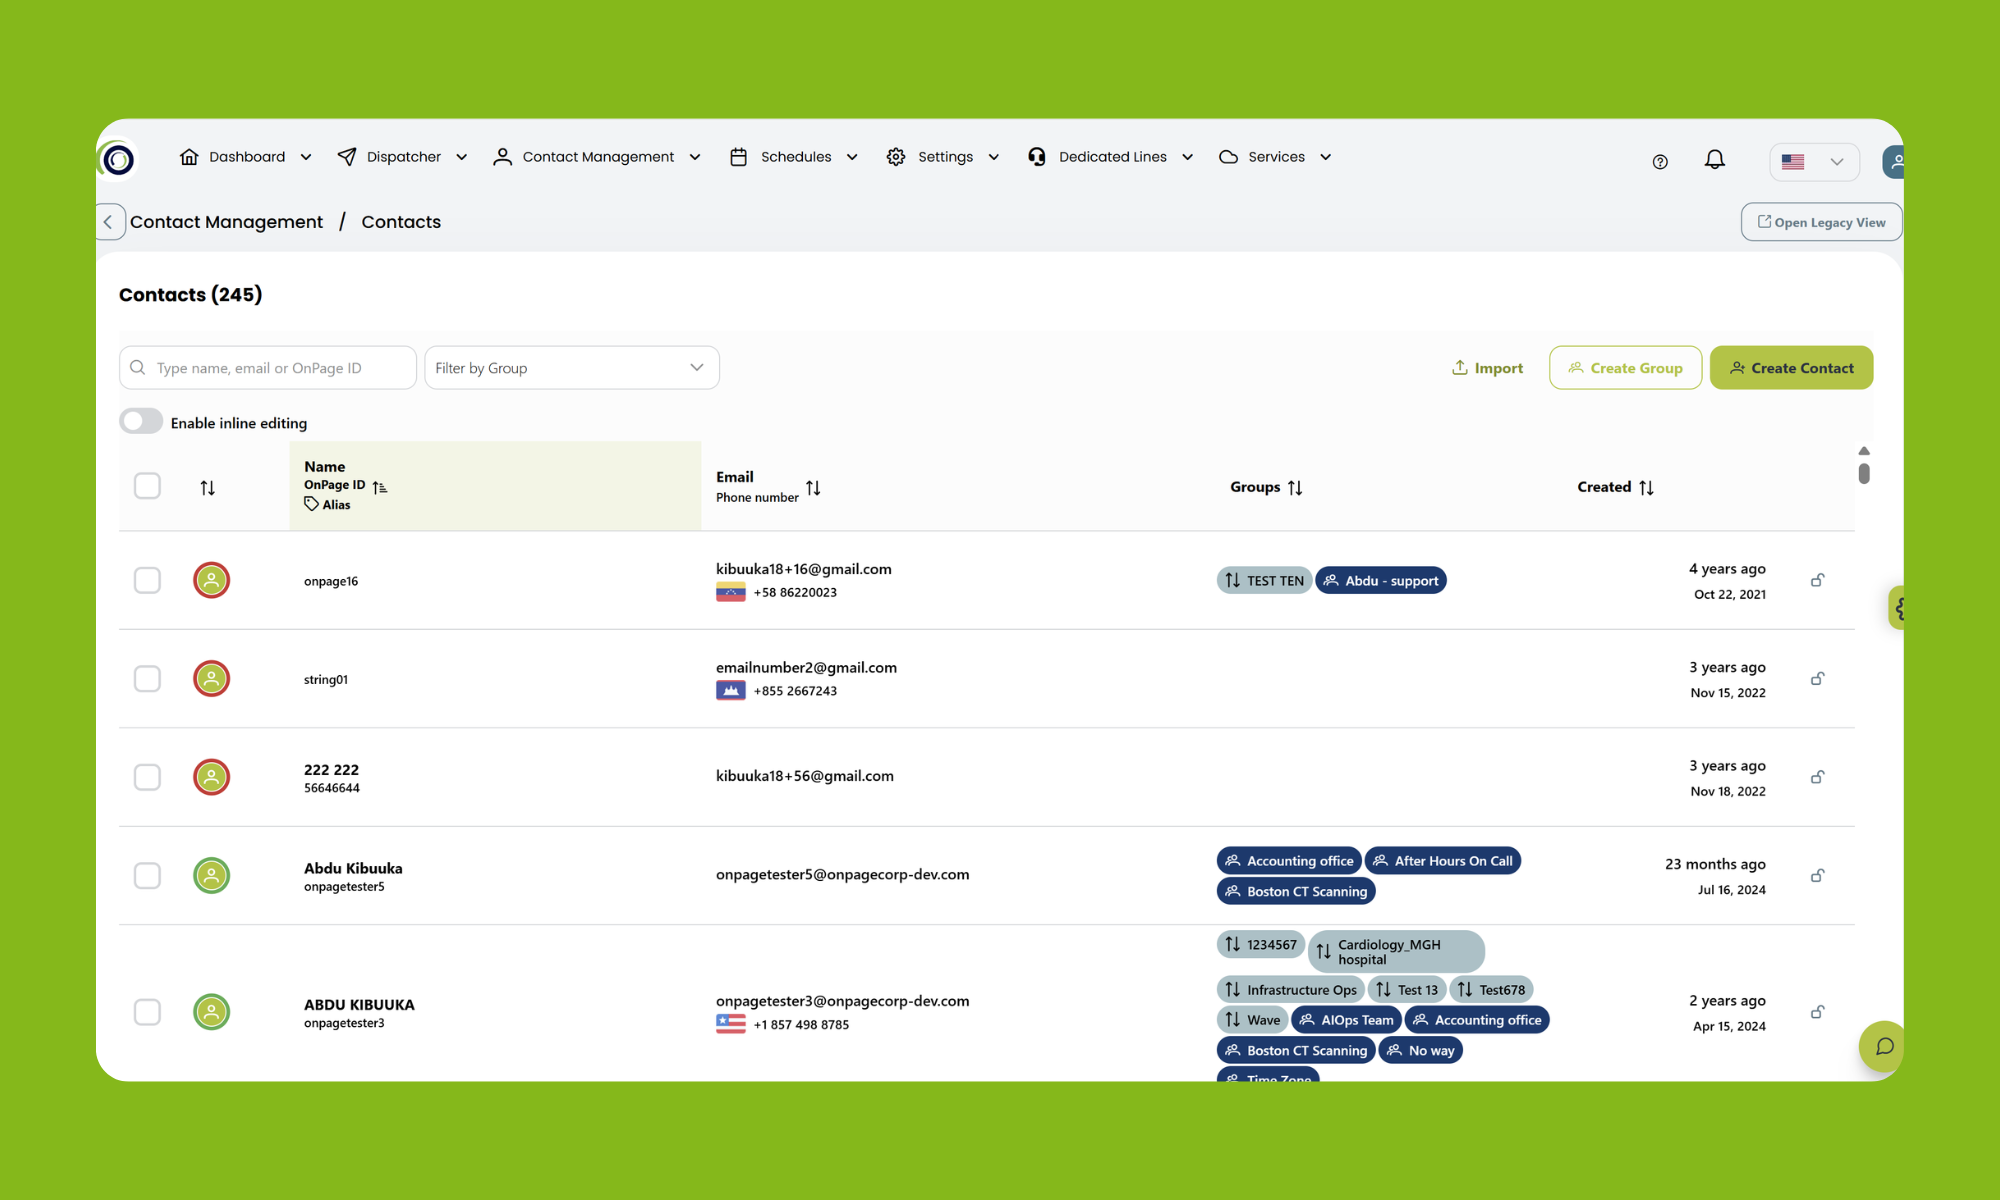Open the language flag dropdown

tap(1814, 162)
